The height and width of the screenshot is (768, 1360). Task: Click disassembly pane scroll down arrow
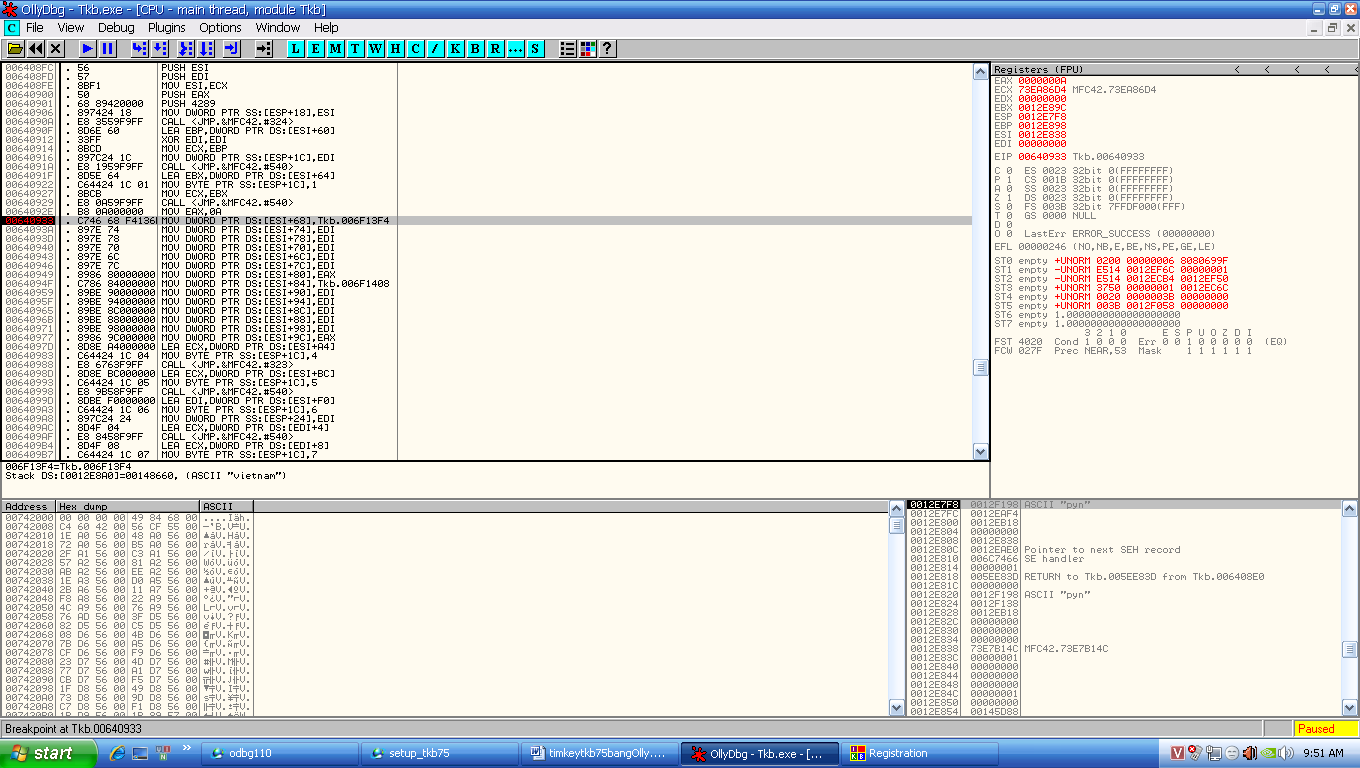point(981,452)
